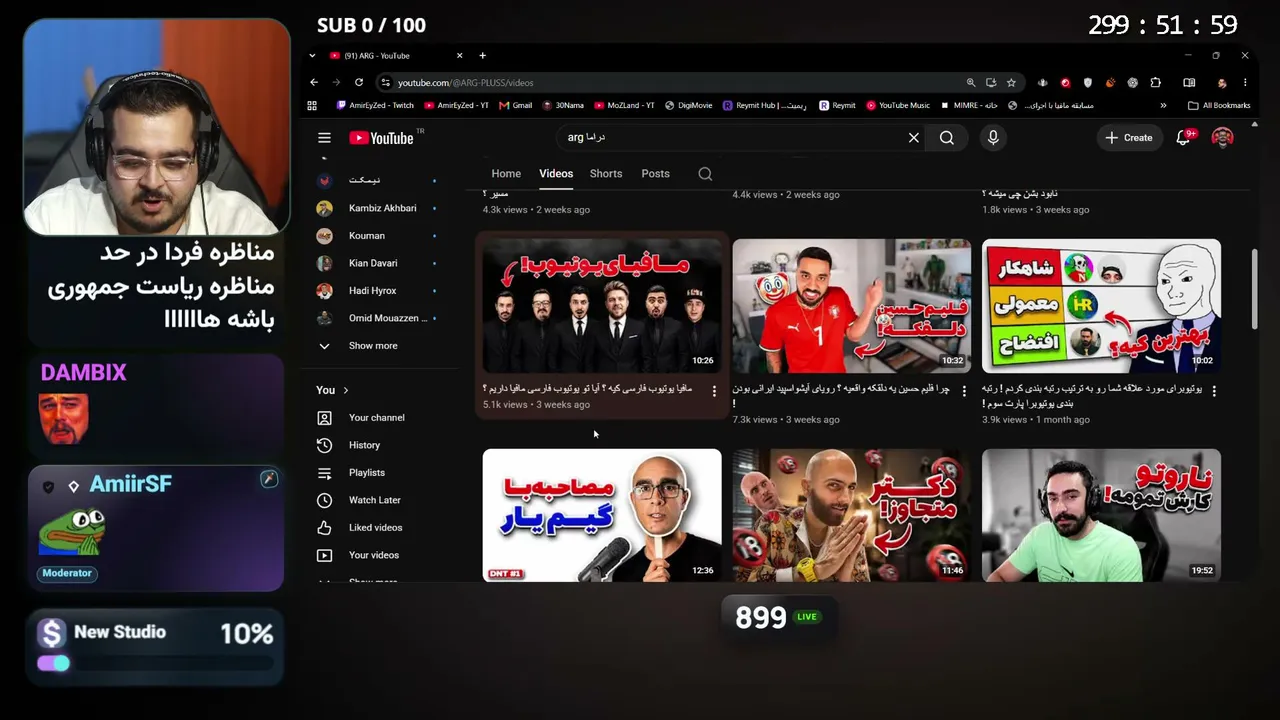Screen dimensions: 1280x720
Task: Open the All Bookmarks folder
Action: [x=1219, y=105]
